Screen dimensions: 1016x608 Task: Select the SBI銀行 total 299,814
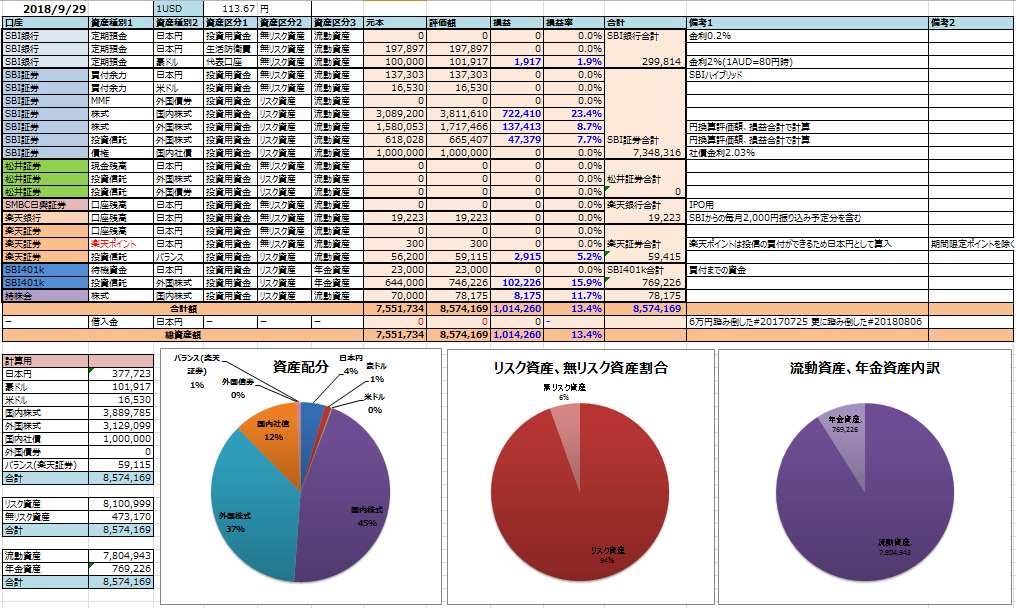coord(645,62)
